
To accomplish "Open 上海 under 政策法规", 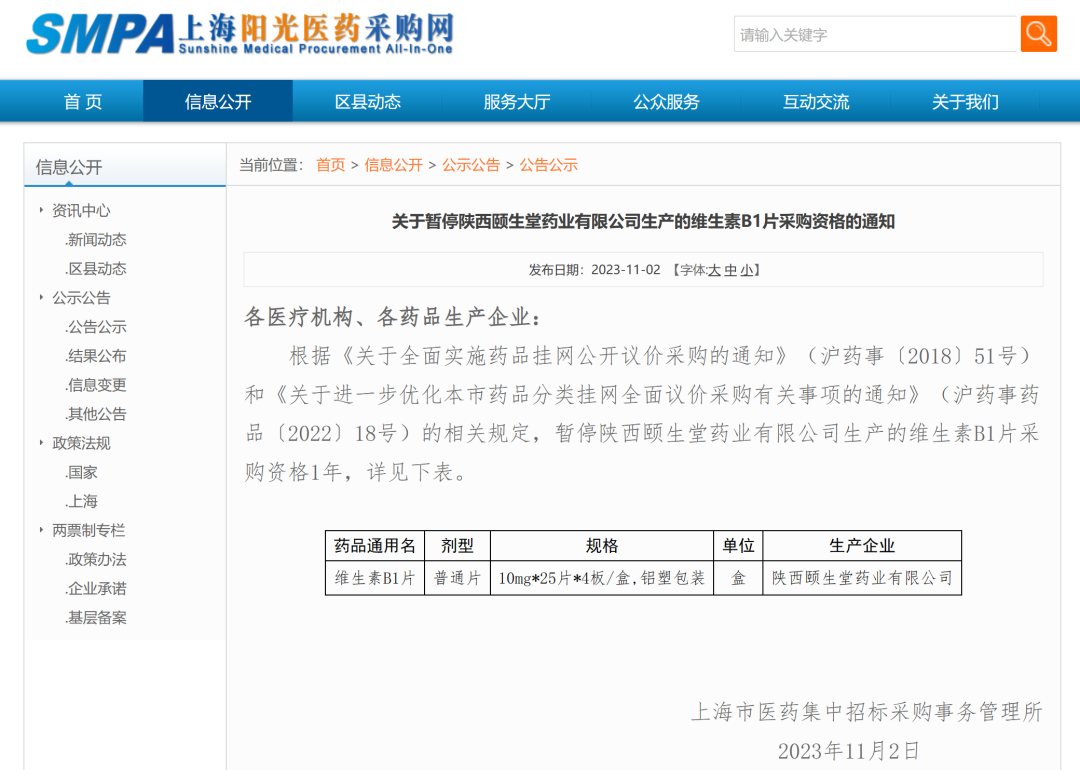I will (82, 501).
